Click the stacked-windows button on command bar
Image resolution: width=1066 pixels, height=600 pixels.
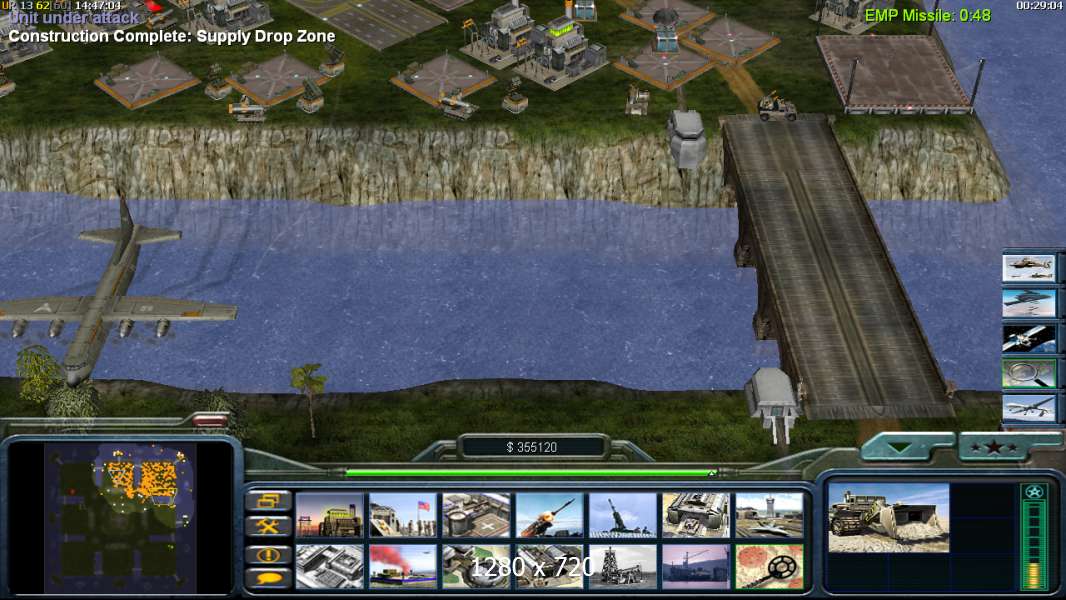pyautogui.click(x=269, y=501)
